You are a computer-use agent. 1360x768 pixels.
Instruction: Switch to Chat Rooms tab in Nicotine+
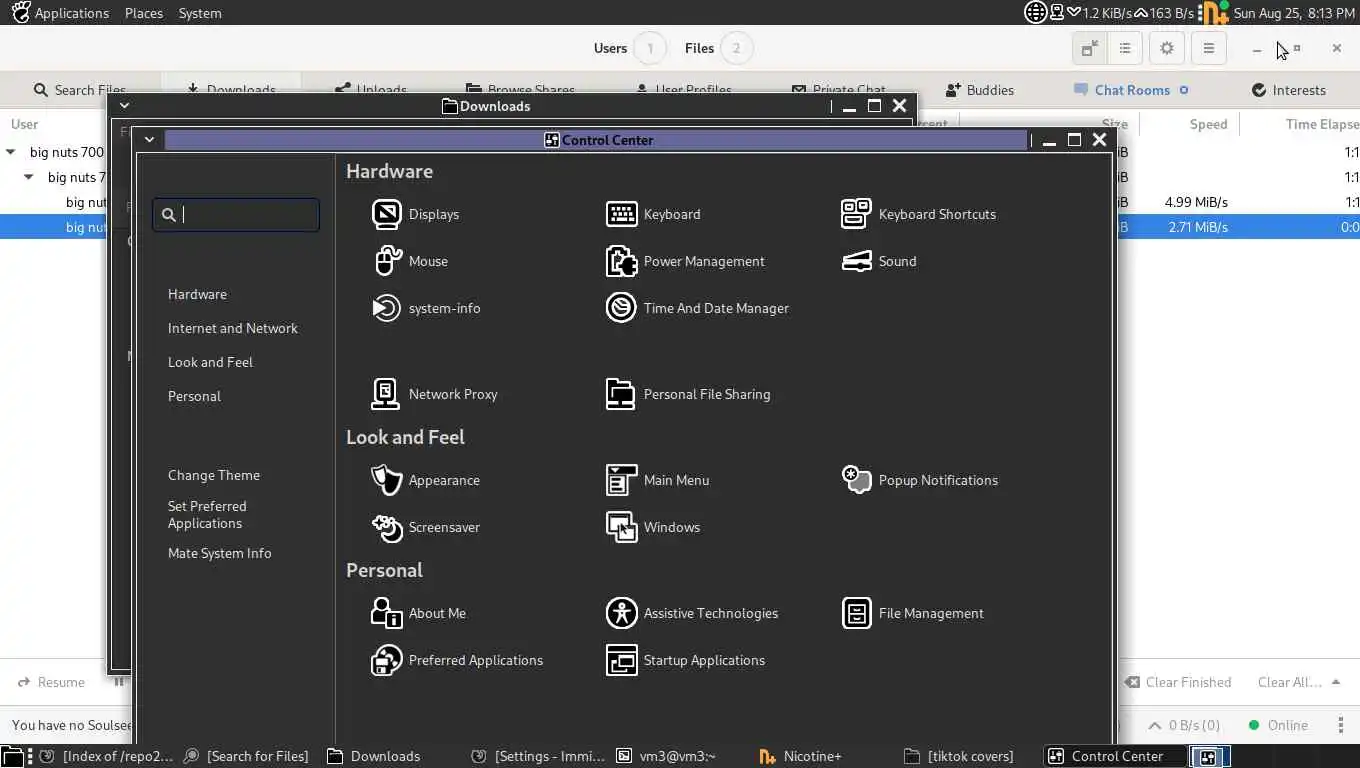1131,90
